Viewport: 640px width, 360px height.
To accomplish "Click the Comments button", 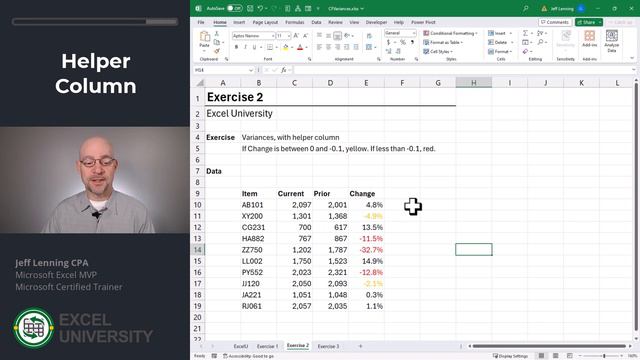I will pyautogui.click(x=555, y=22).
